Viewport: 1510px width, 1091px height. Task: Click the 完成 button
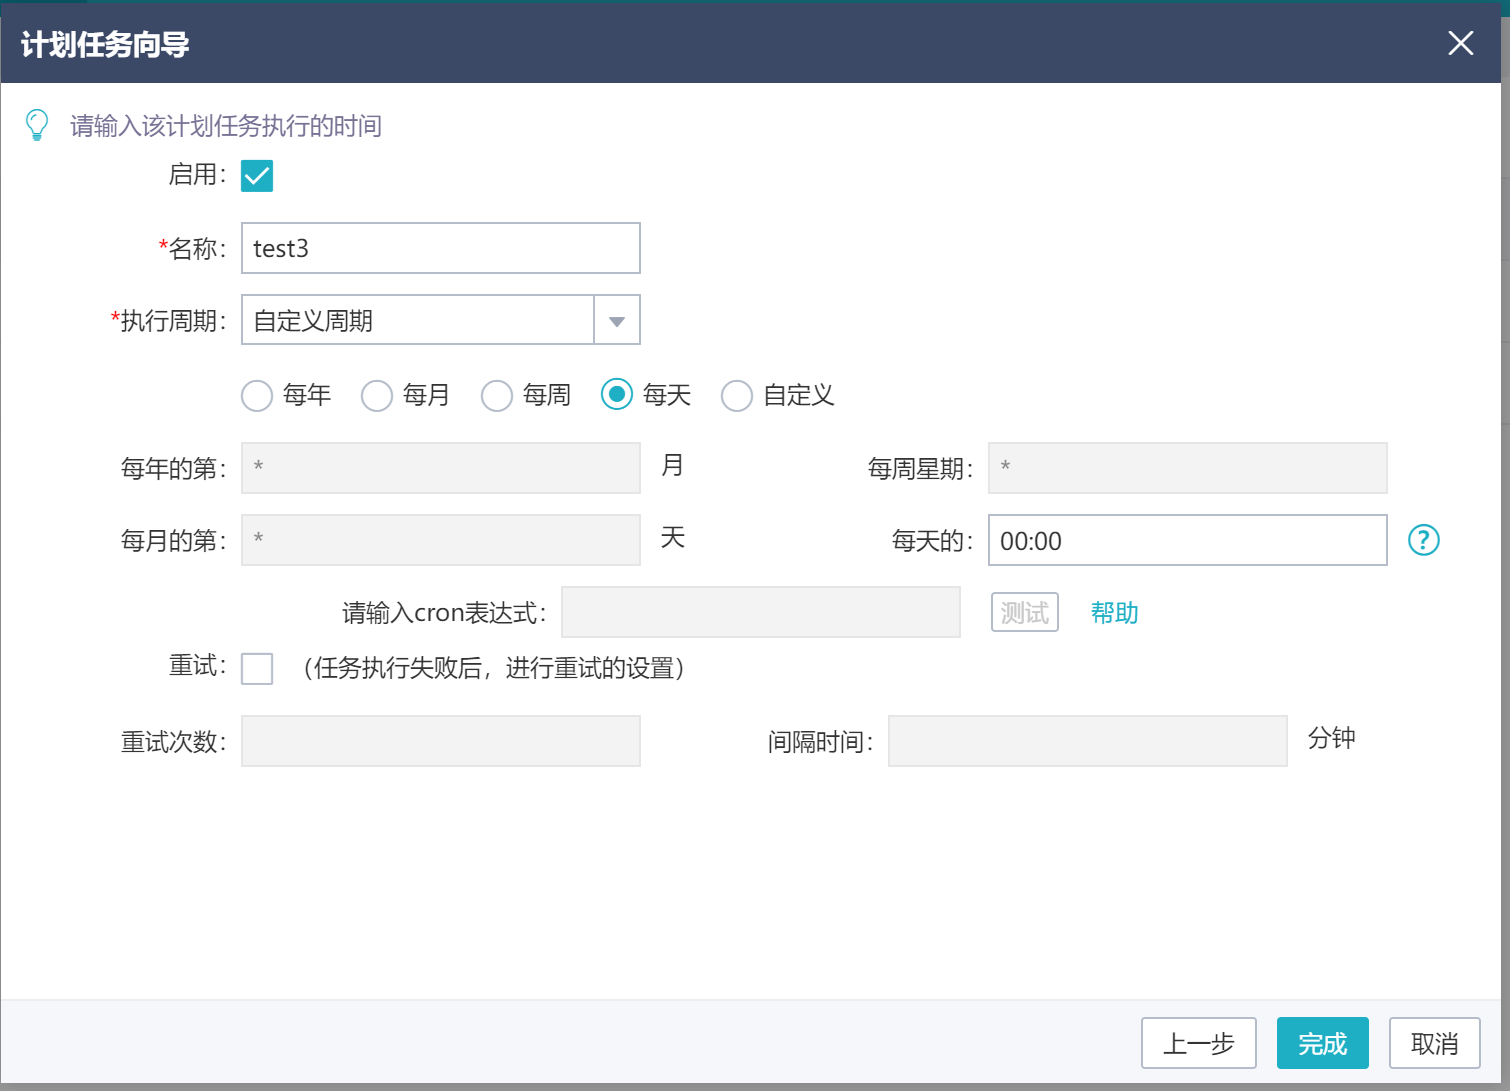coord(1323,1043)
